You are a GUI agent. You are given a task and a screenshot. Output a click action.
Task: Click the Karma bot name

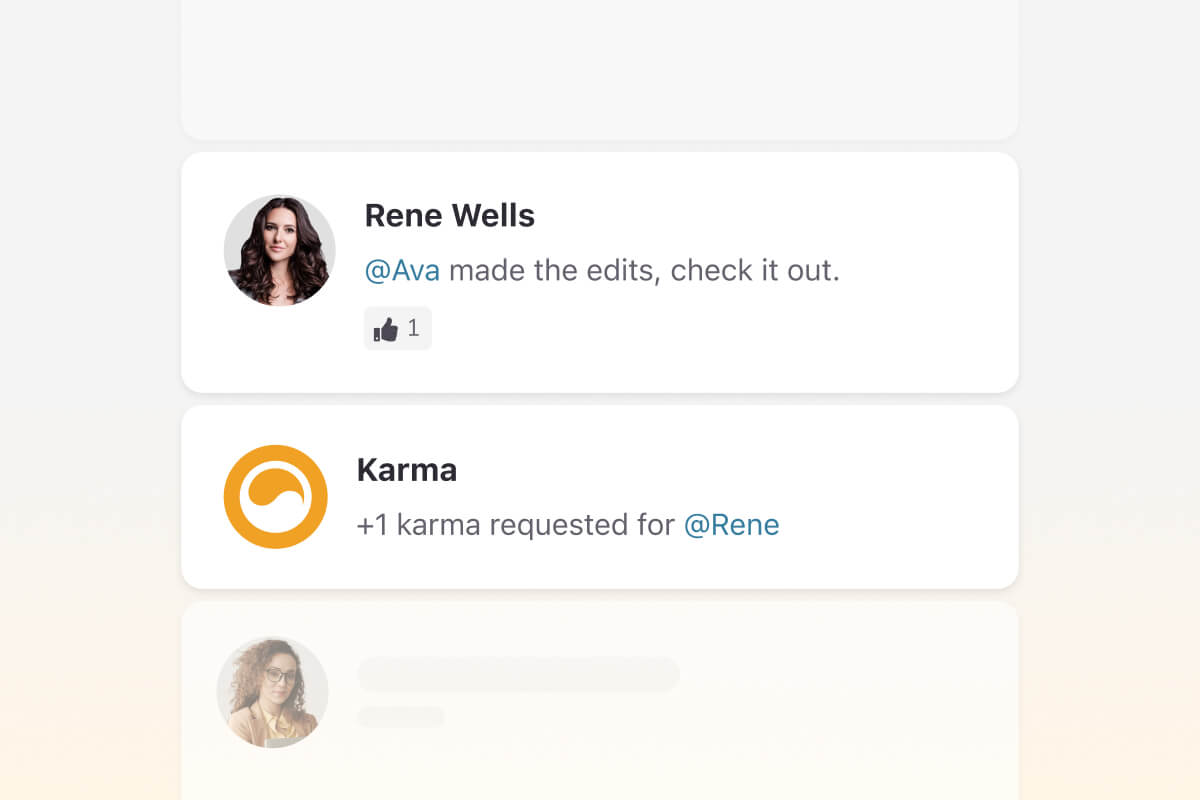(x=407, y=470)
